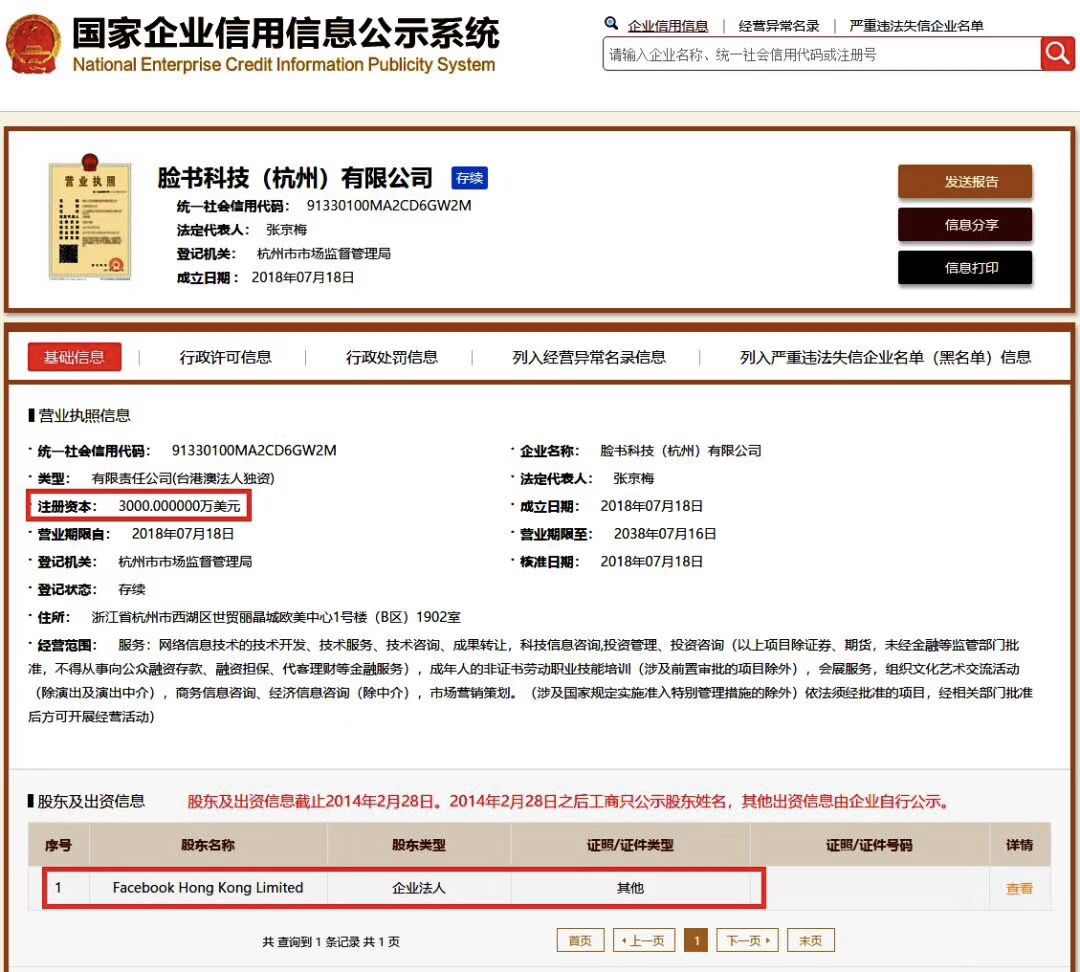Click the 股东名称 column header
The width and height of the screenshot is (1080, 972).
(x=208, y=845)
